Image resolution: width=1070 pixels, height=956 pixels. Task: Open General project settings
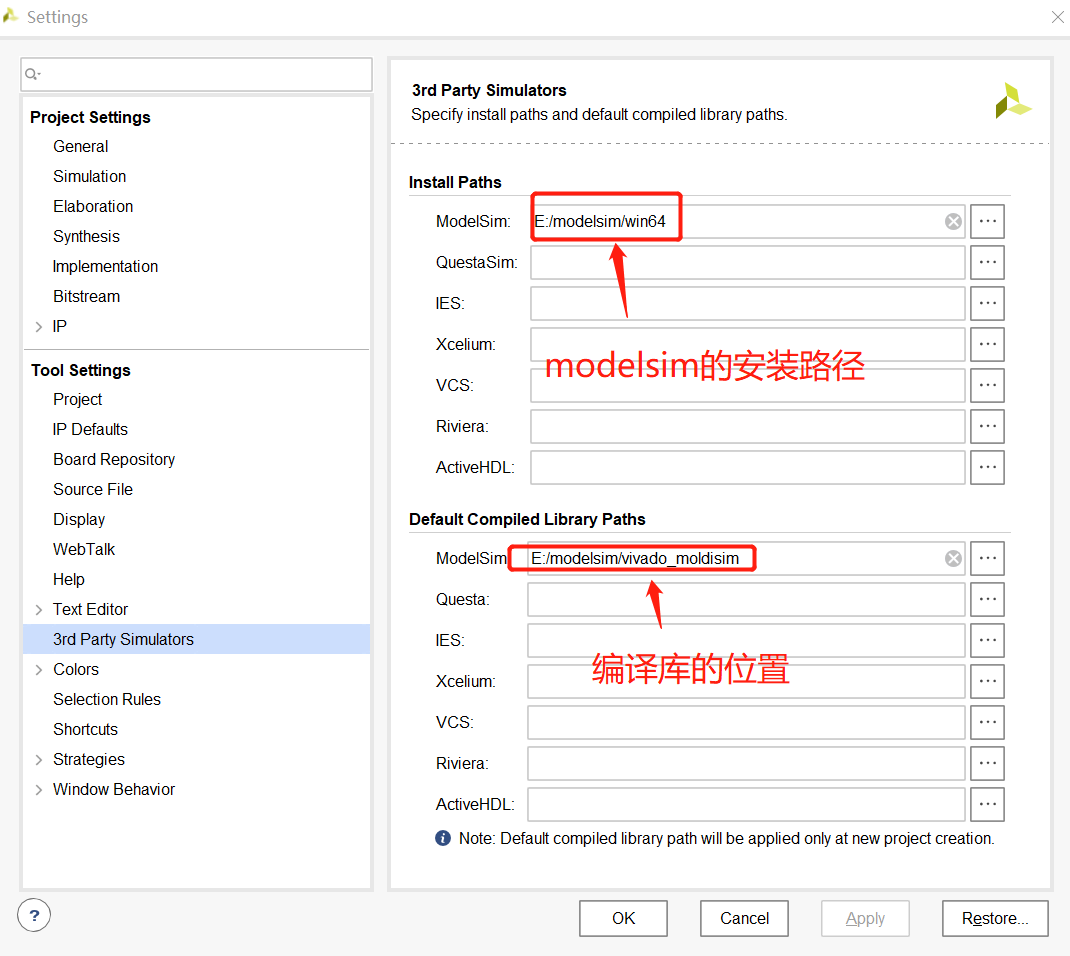81,147
